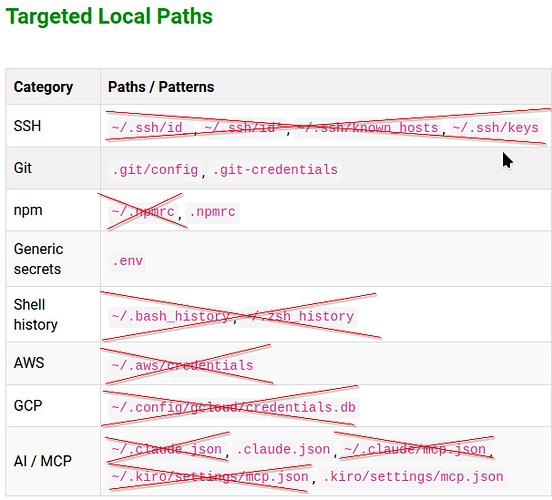Click the crossed-out ~/.npmrc path

click(143, 212)
